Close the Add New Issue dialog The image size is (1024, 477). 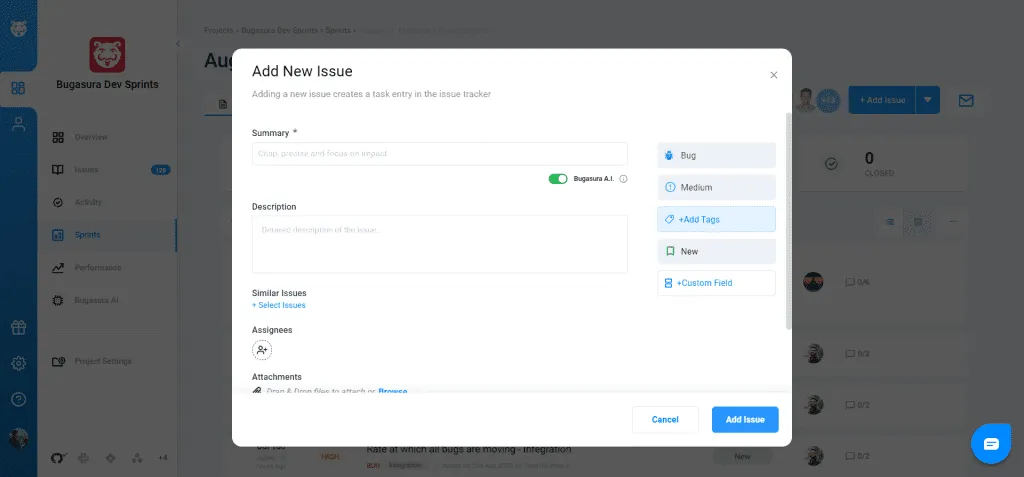click(773, 75)
